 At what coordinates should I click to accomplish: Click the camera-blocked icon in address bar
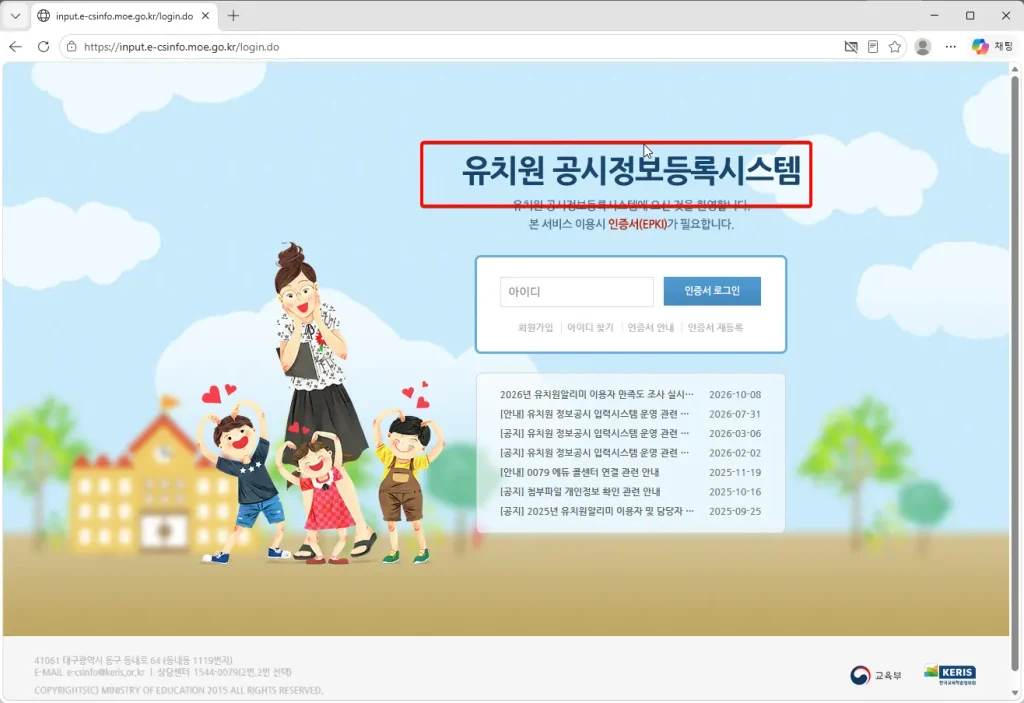point(850,46)
